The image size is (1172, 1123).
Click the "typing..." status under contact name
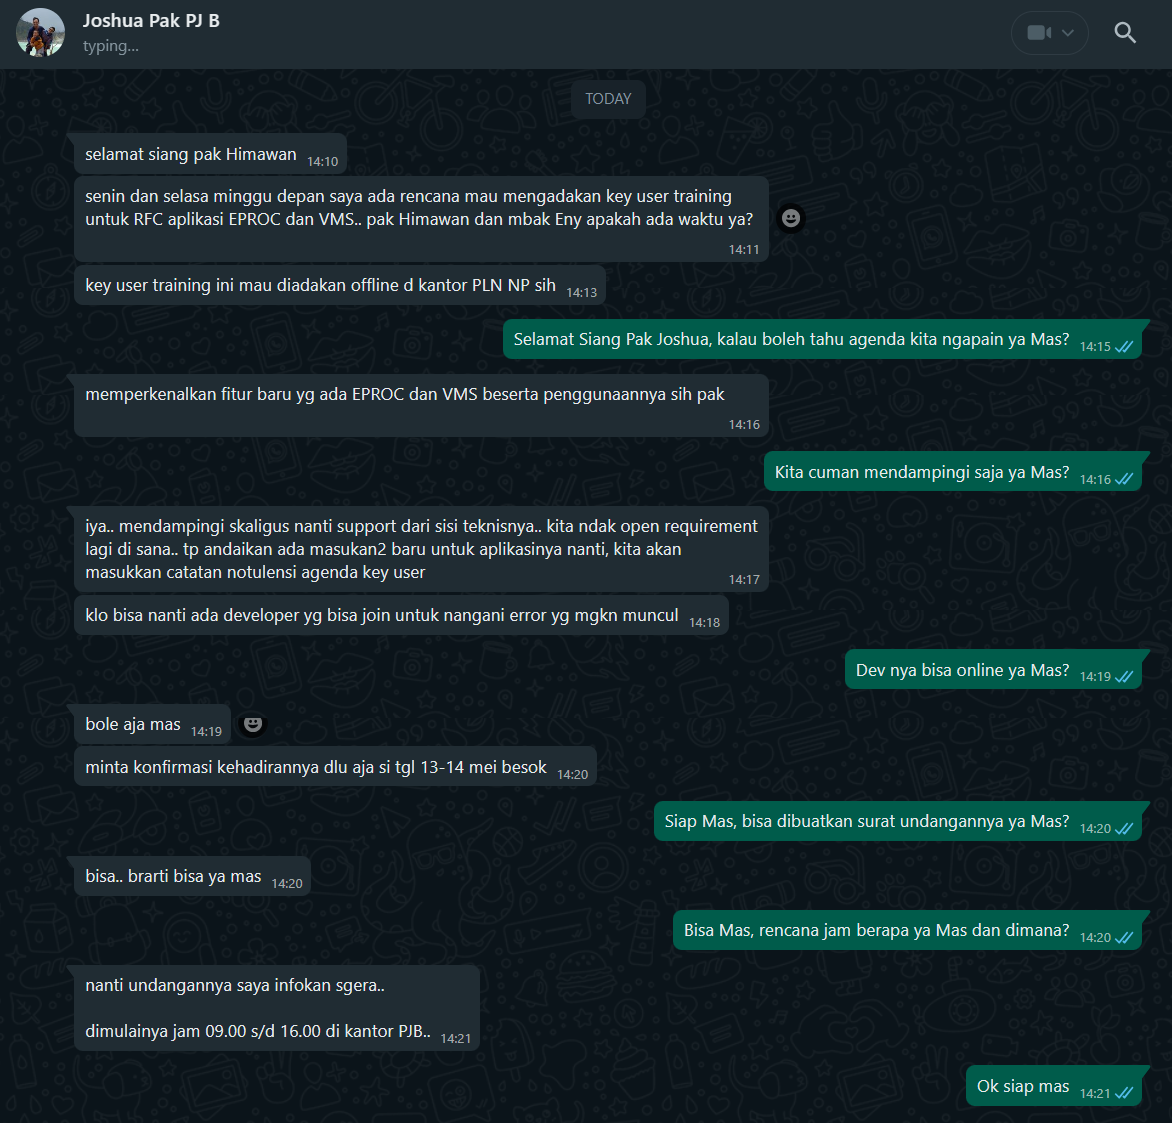coord(111,46)
